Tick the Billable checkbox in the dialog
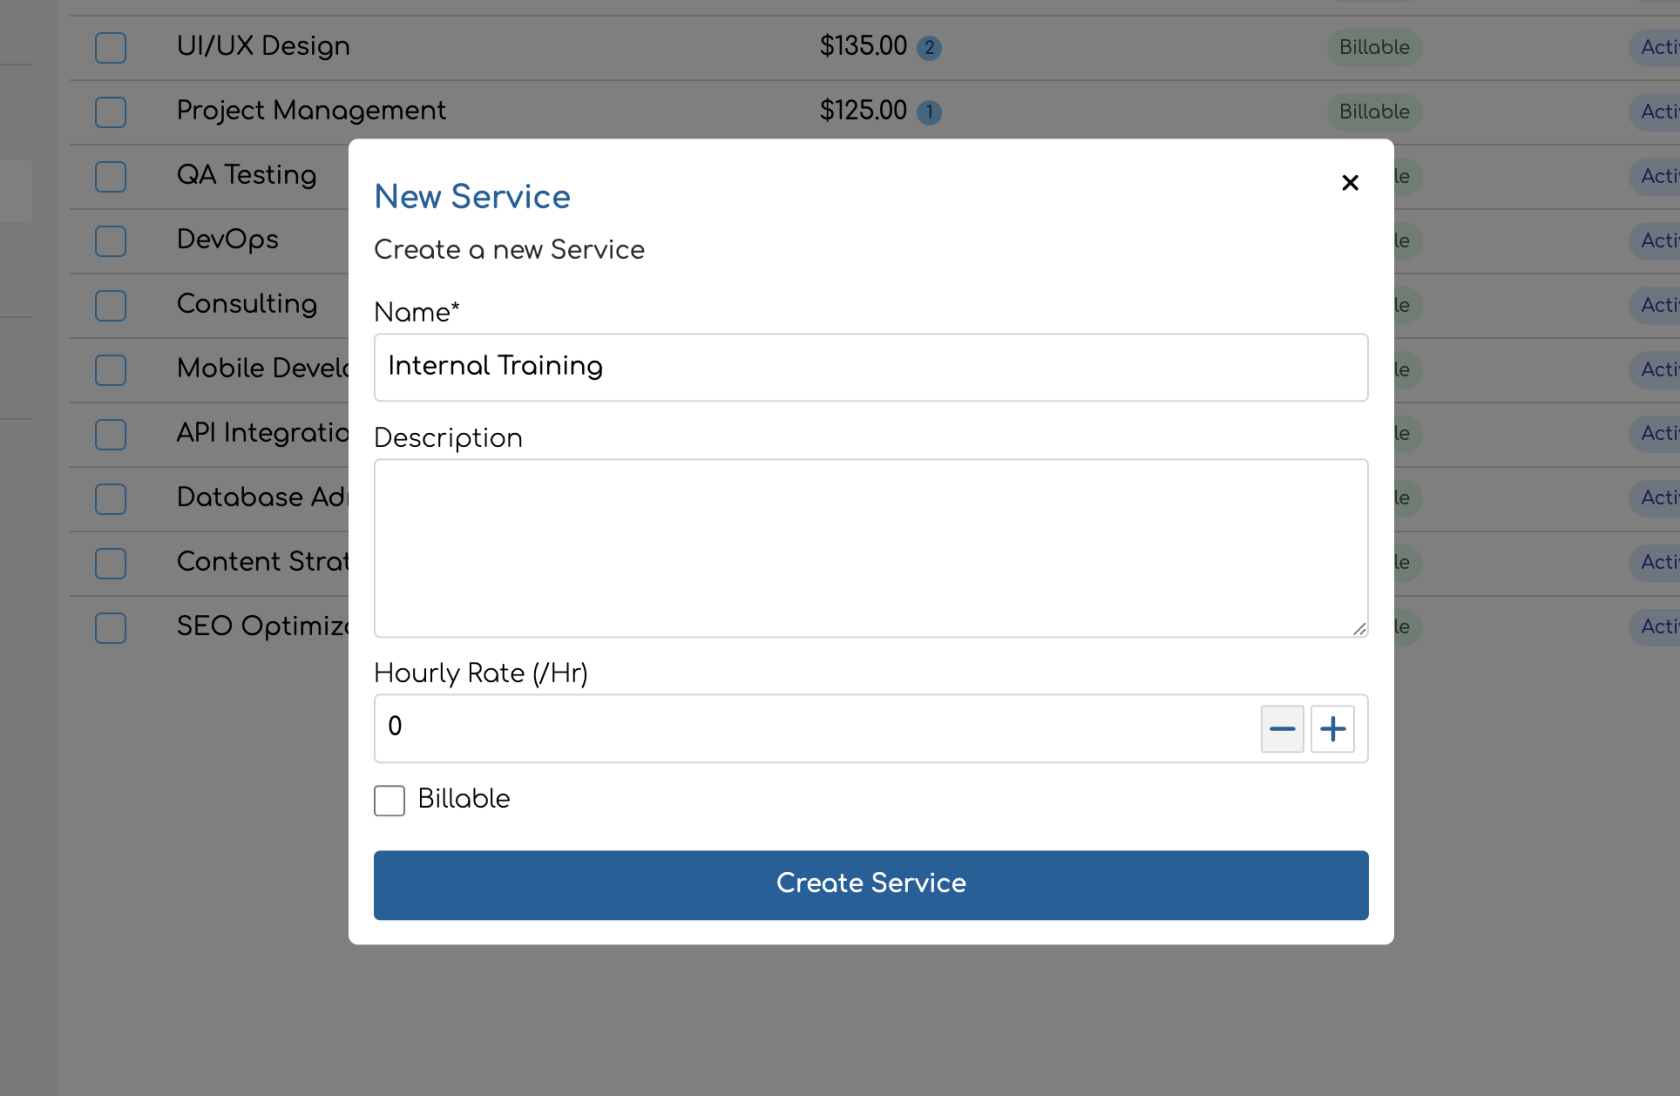The image size is (1680, 1096). 389,800
